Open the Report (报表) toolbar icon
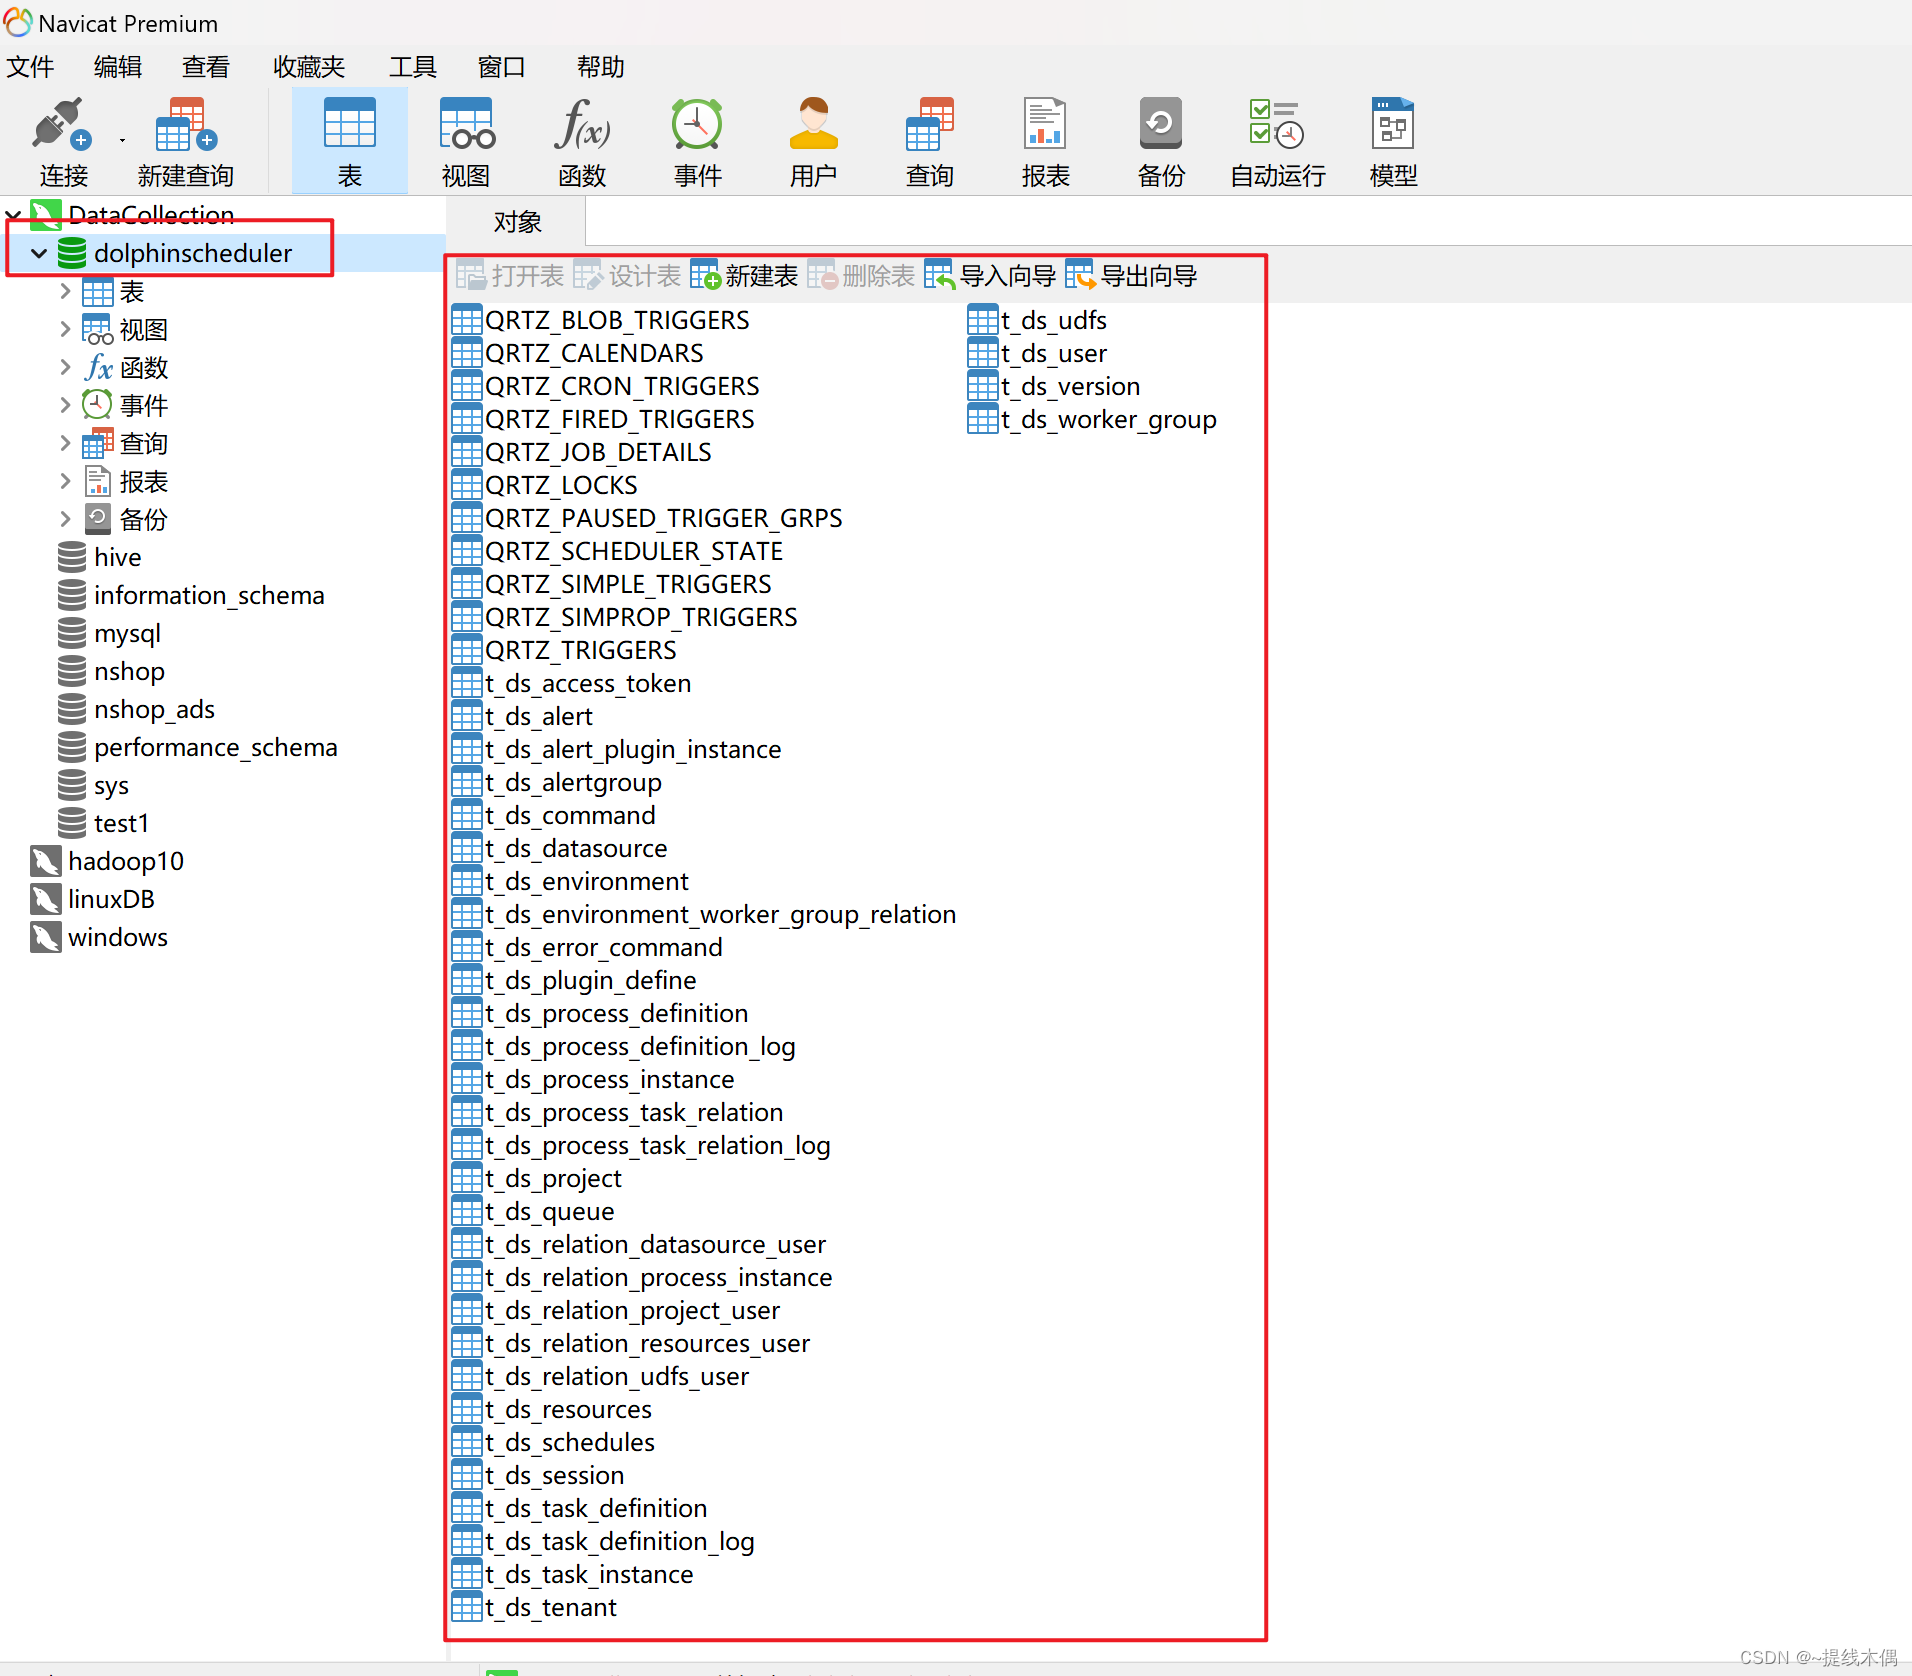The height and width of the screenshot is (1676, 1912). tap(1045, 142)
